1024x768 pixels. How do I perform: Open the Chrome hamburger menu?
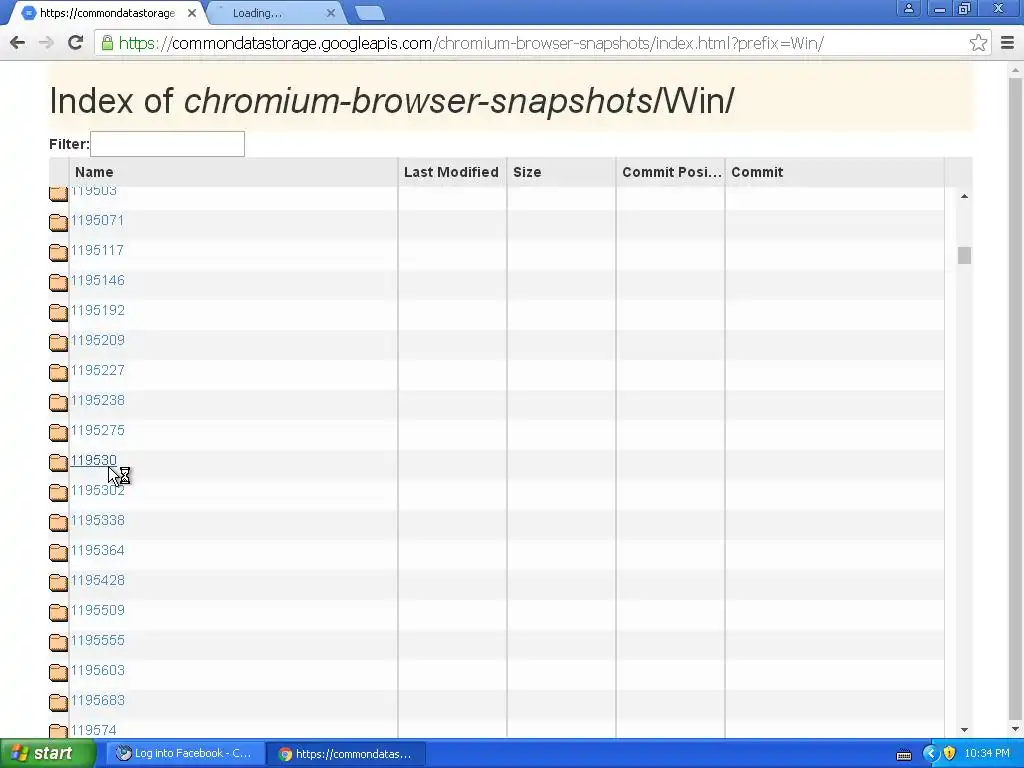pyautogui.click(x=1007, y=43)
